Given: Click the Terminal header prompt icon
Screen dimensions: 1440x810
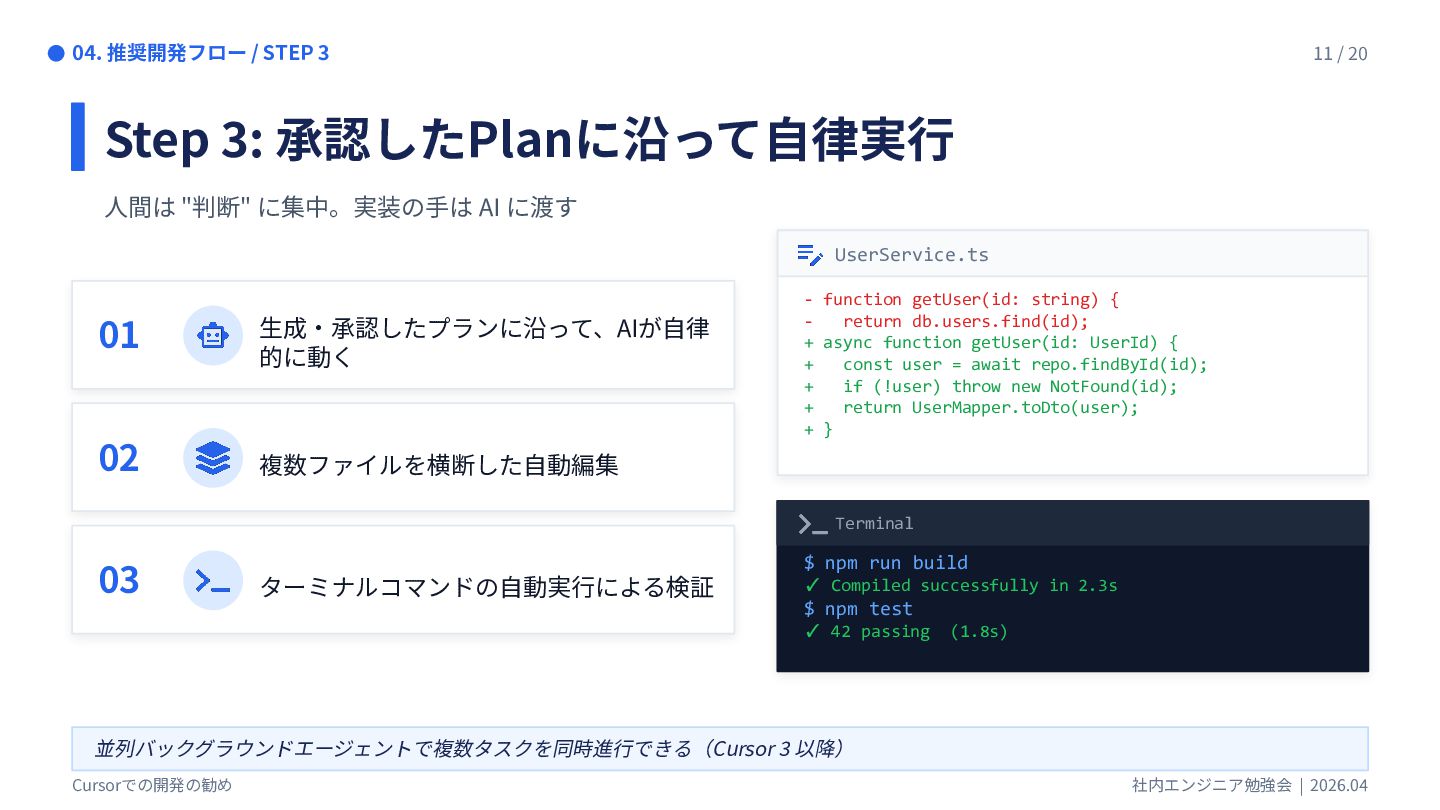Looking at the screenshot, I should [812, 524].
